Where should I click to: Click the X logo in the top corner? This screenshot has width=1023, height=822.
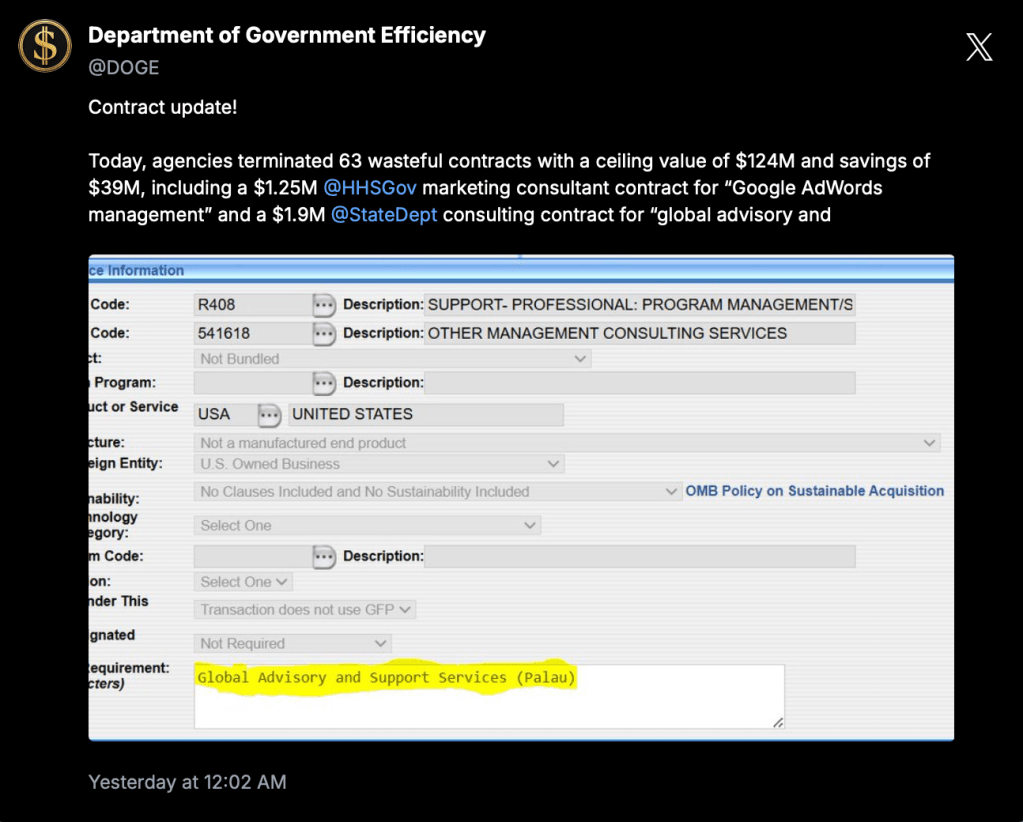(978, 47)
